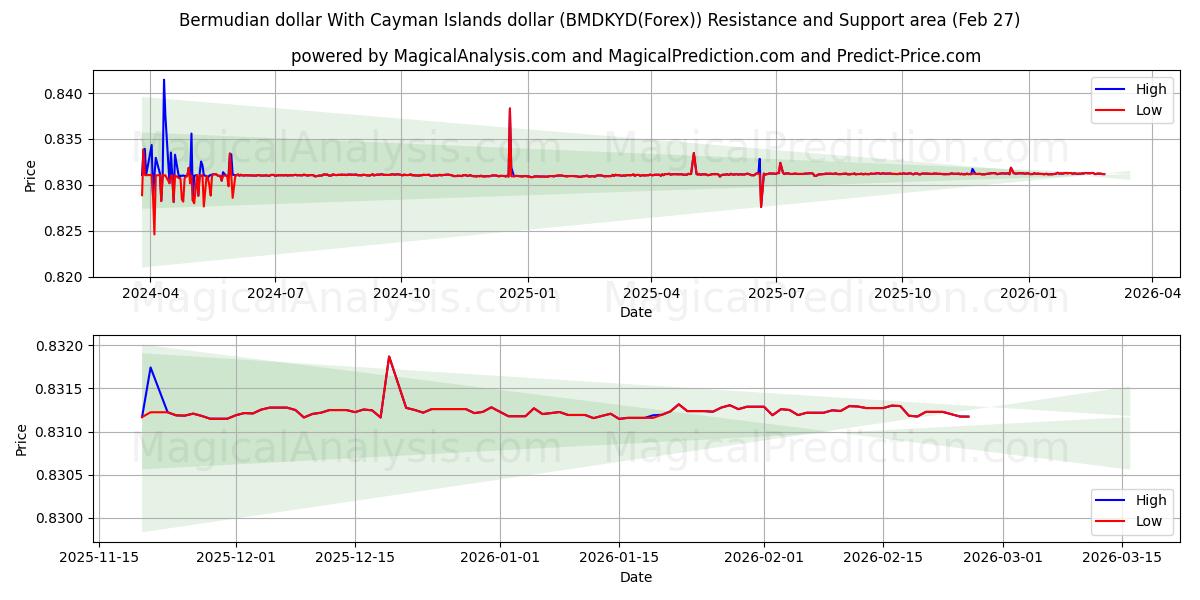Click the 'Date' x-axis title of top chart

636,312
